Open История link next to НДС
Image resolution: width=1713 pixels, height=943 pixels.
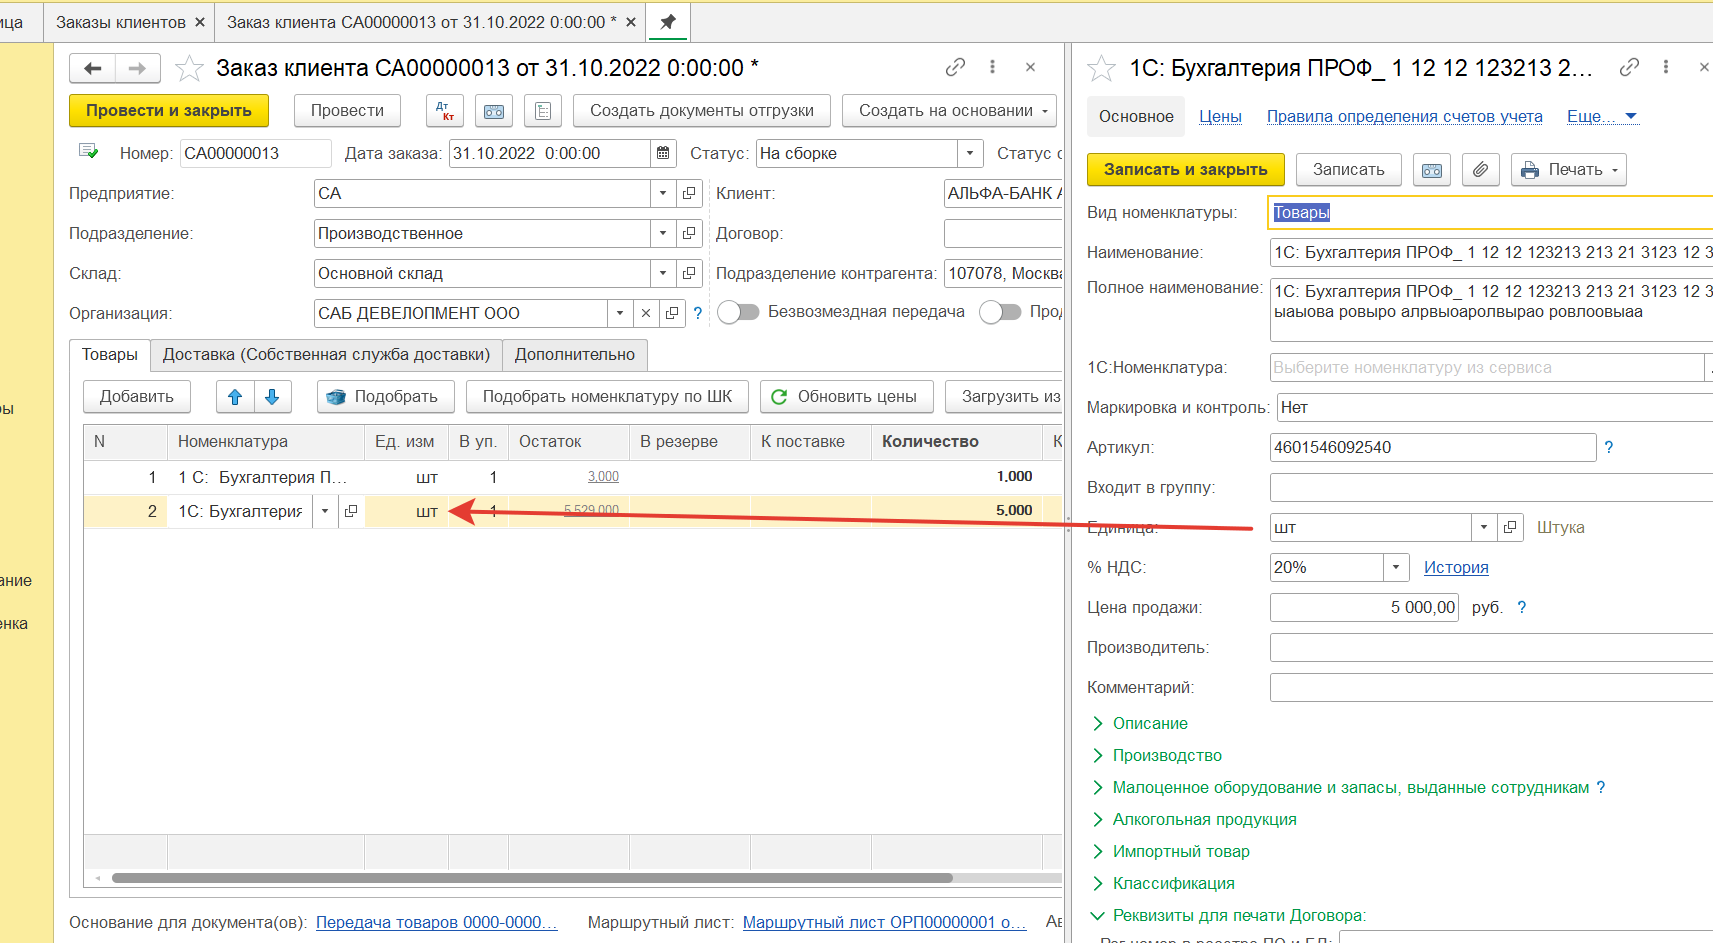point(1456,567)
